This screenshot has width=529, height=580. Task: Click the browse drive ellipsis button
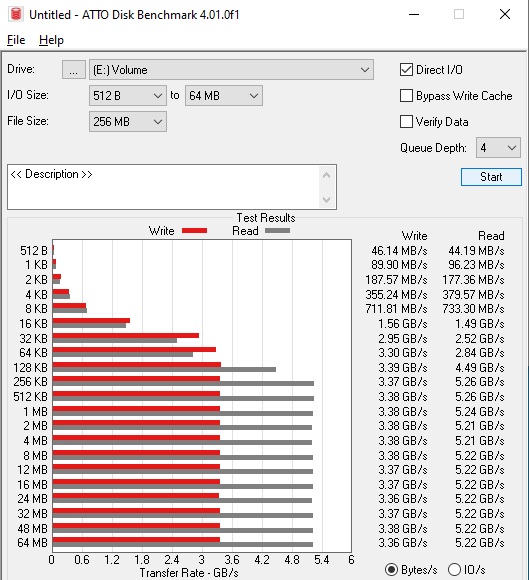(x=74, y=70)
